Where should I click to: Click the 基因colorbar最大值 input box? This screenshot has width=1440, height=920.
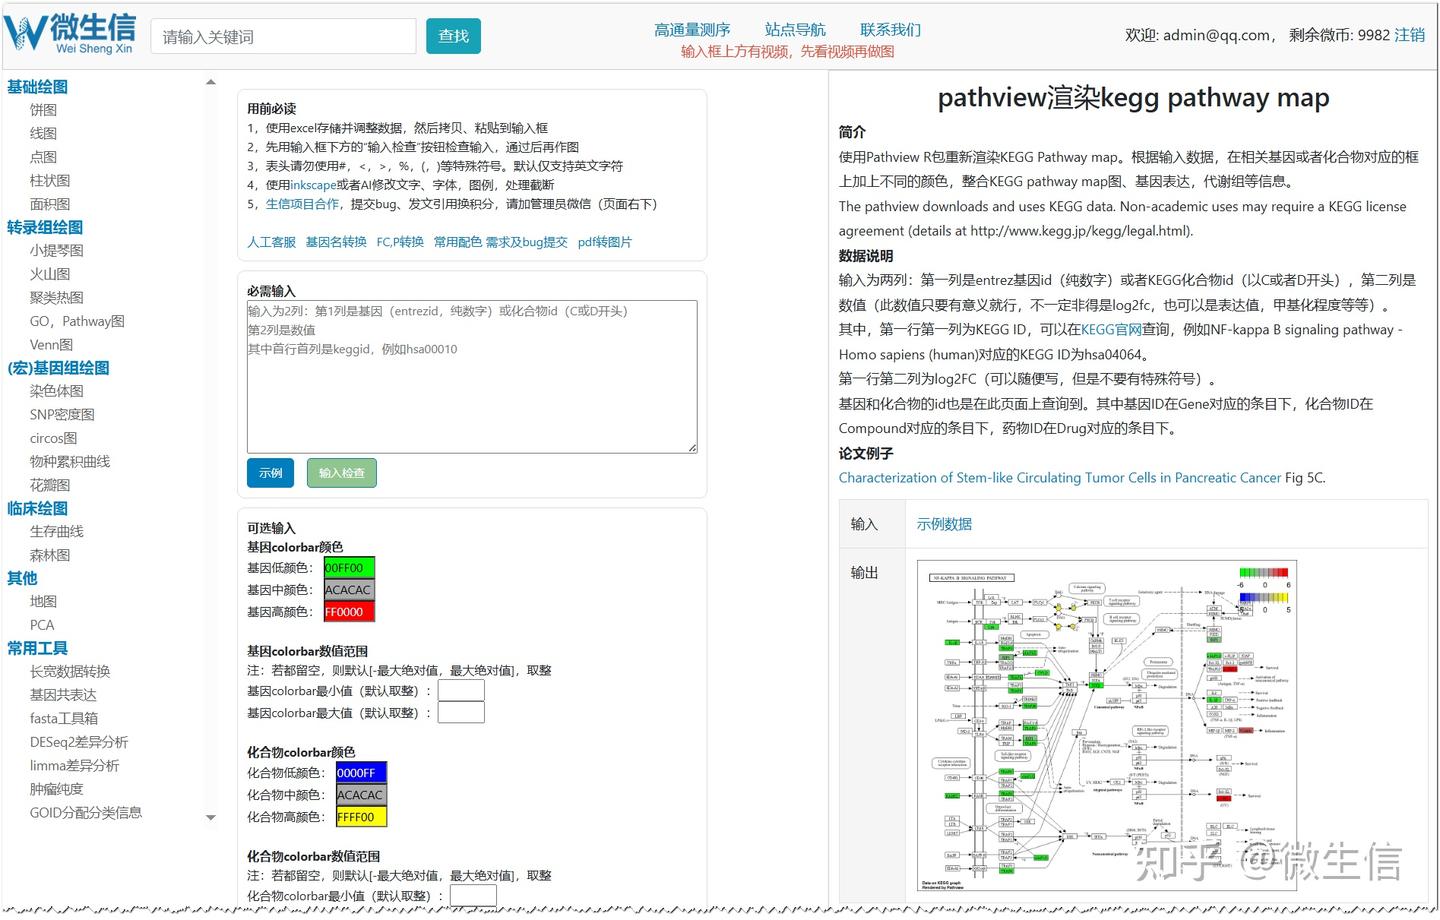[461, 712]
